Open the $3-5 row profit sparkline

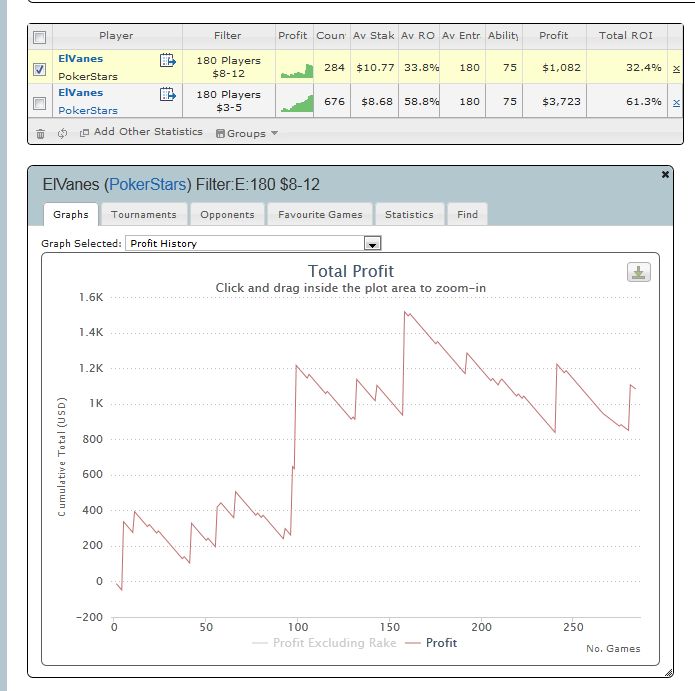click(x=296, y=102)
